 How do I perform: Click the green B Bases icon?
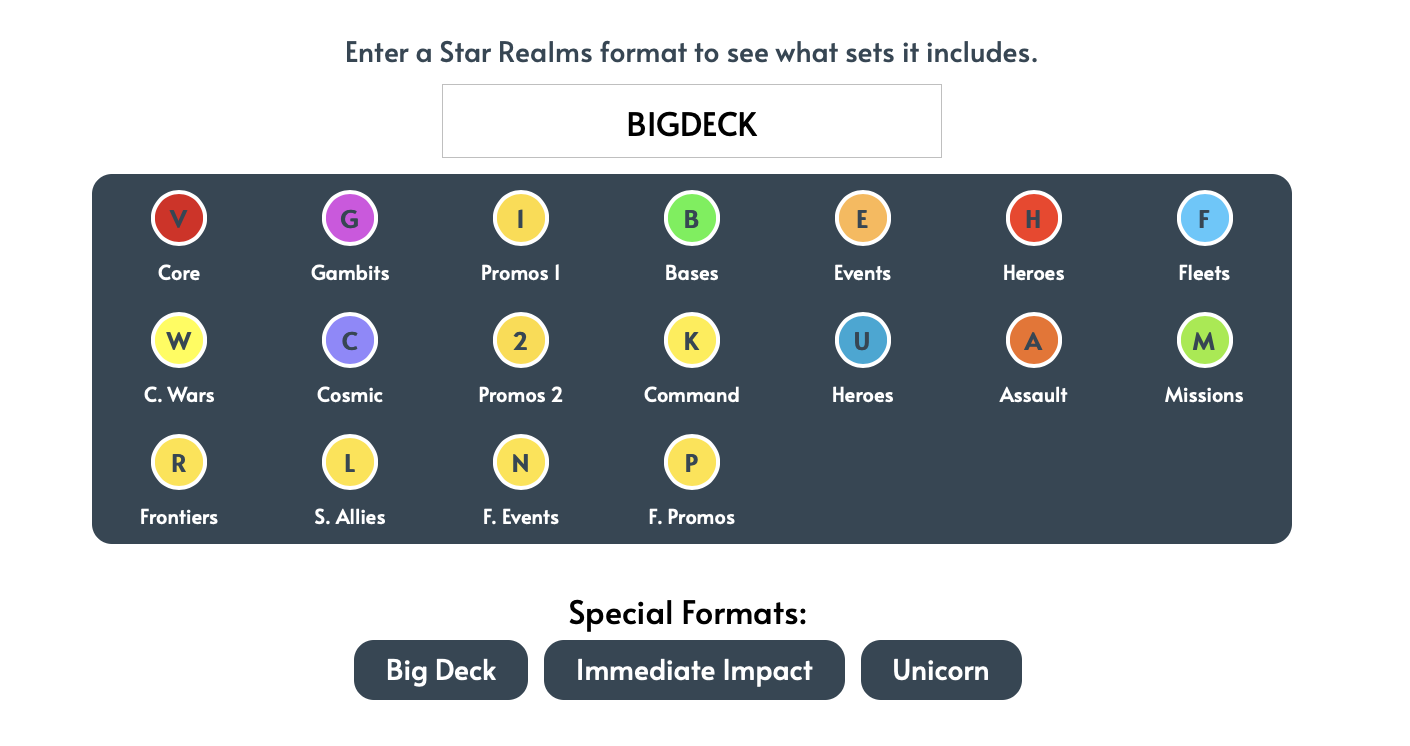click(691, 218)
